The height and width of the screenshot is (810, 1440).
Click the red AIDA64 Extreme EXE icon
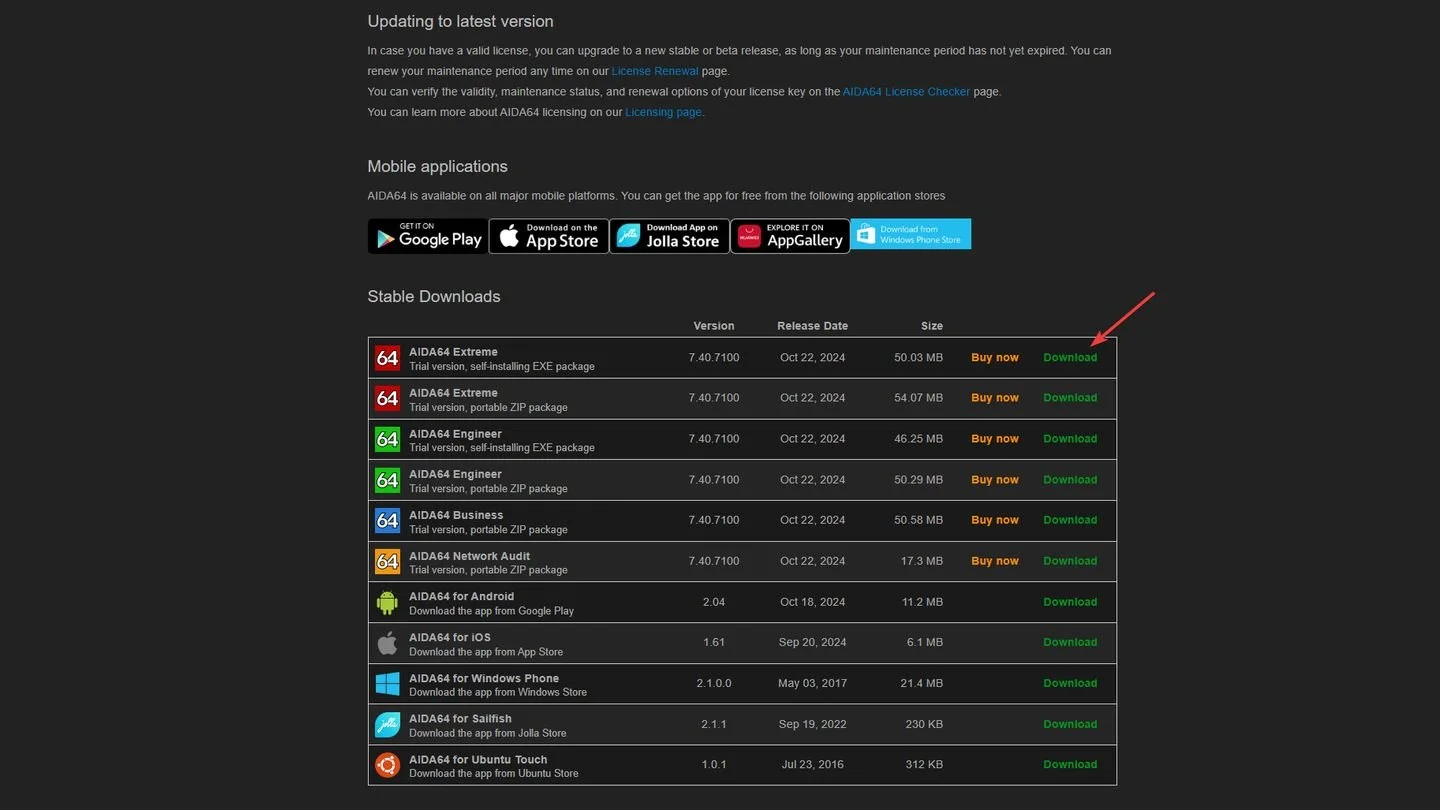coord(387,358)
